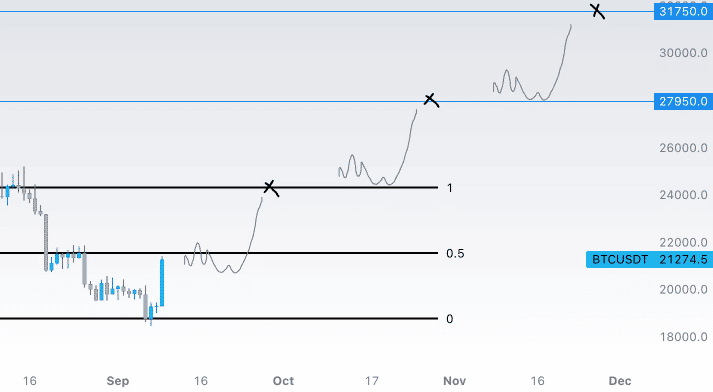
Task: Select the Fibonacci 0.5 level label
Action: click(x=455, y=253)
